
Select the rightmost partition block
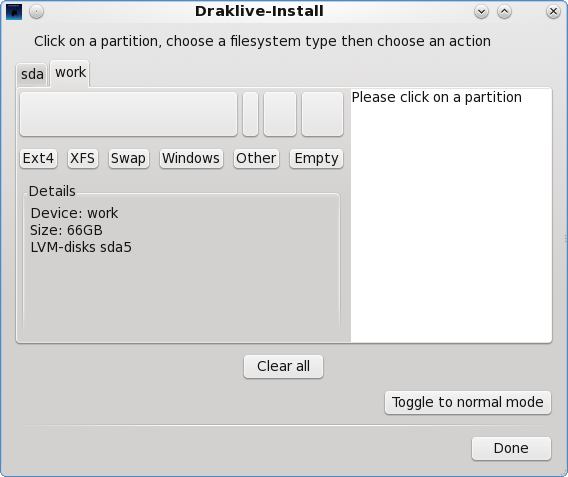pyautogui.click(x=322, y=114)
